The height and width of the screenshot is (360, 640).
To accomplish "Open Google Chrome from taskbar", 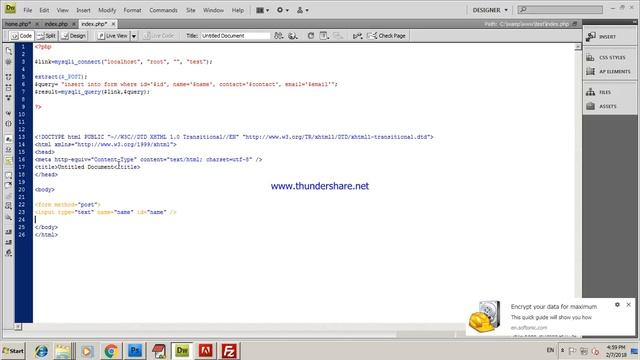I will coord(111,351).
